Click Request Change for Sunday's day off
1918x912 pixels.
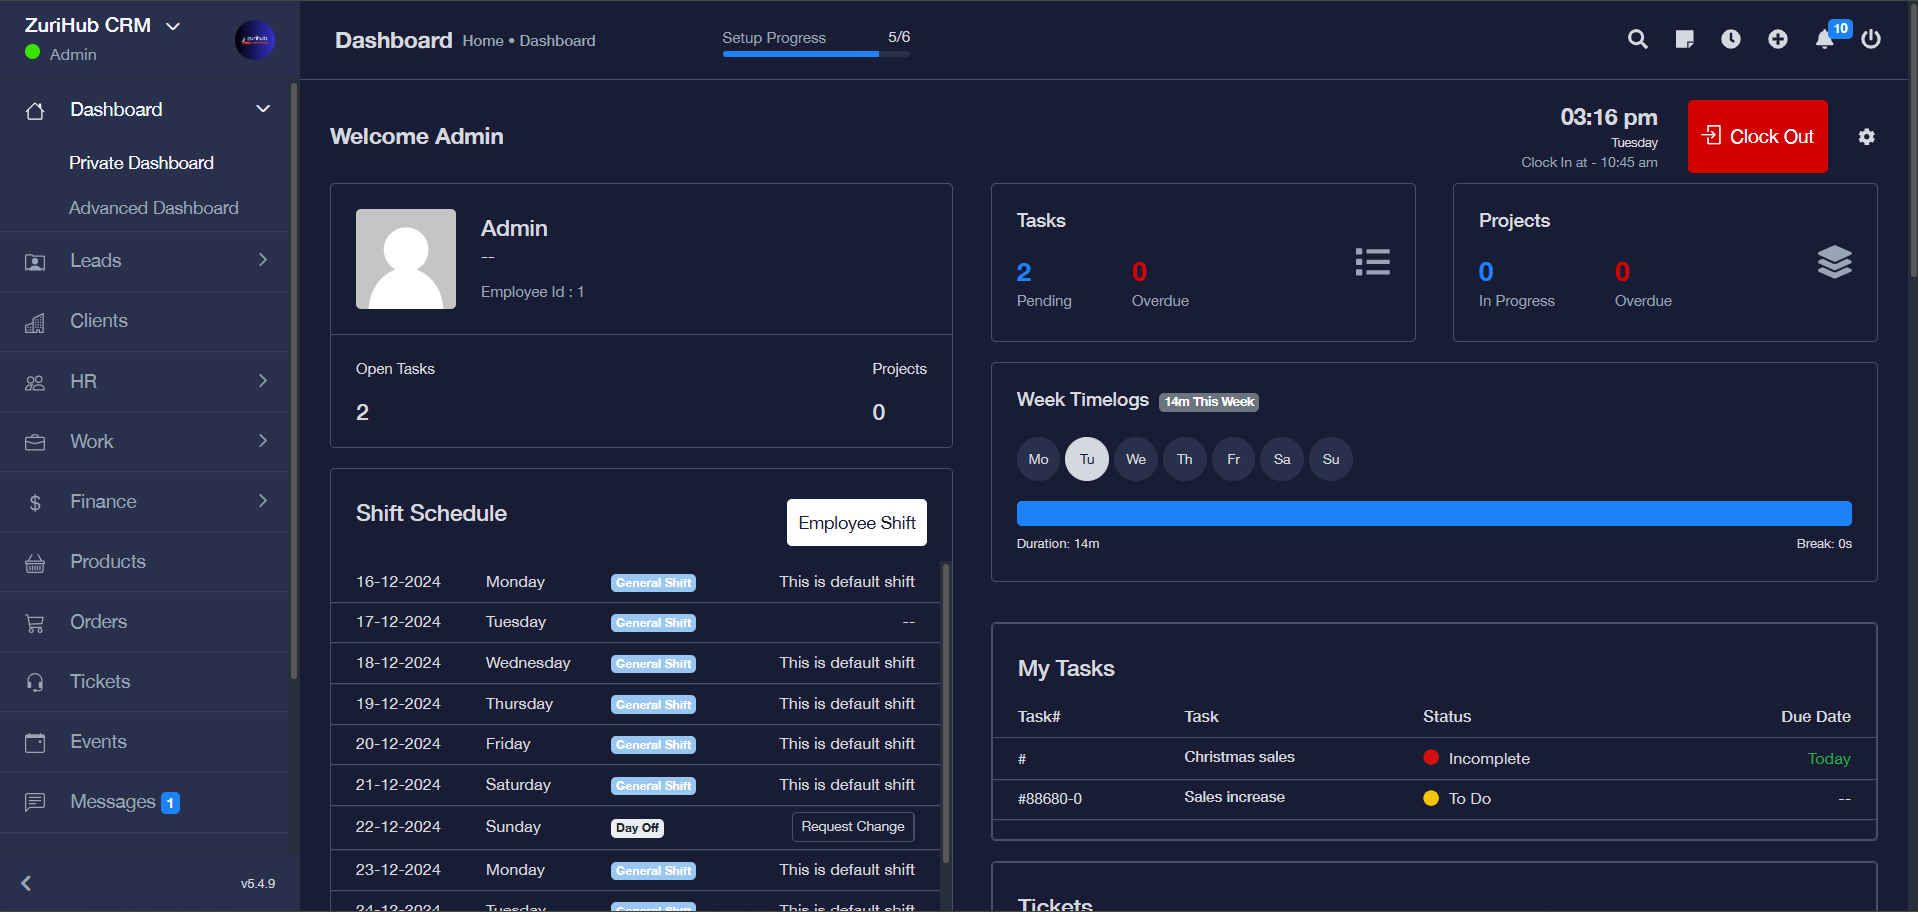click(852, 826)
